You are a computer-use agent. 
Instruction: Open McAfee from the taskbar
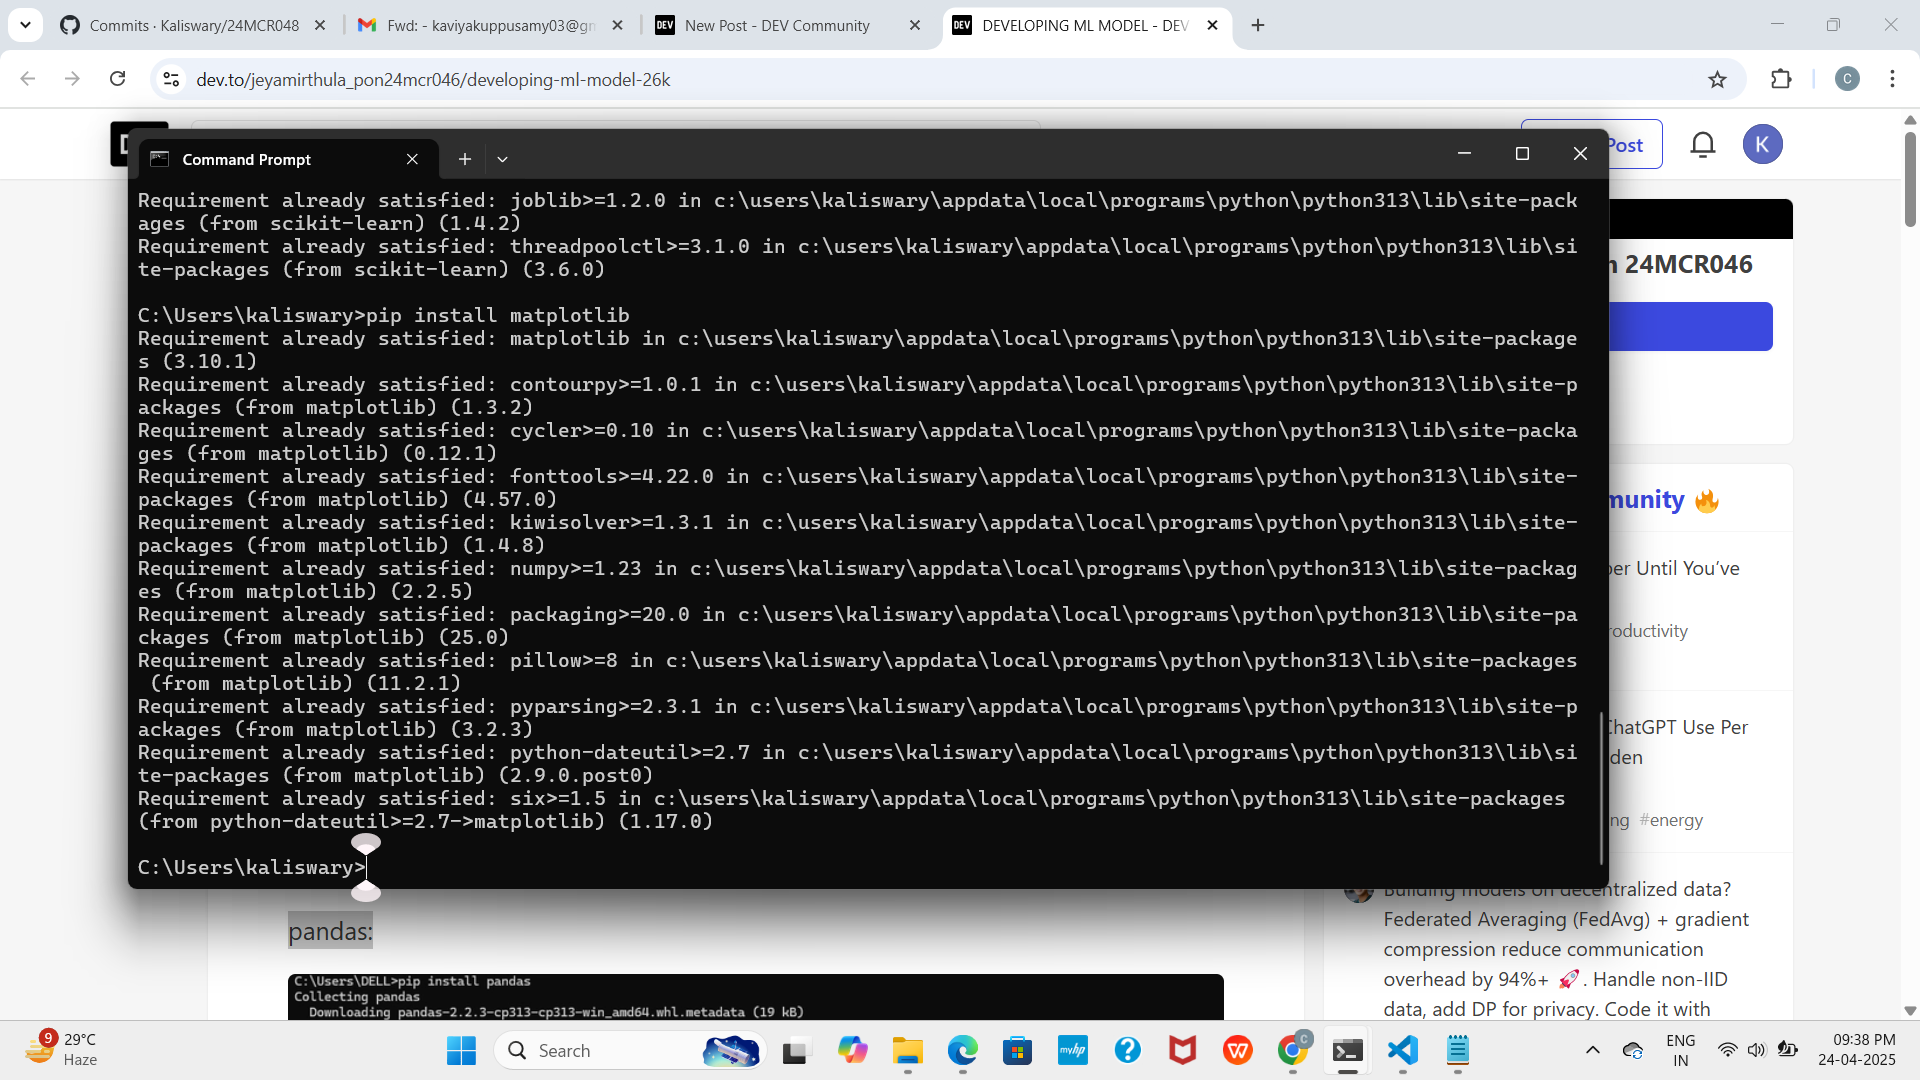pos(1182,1050)
